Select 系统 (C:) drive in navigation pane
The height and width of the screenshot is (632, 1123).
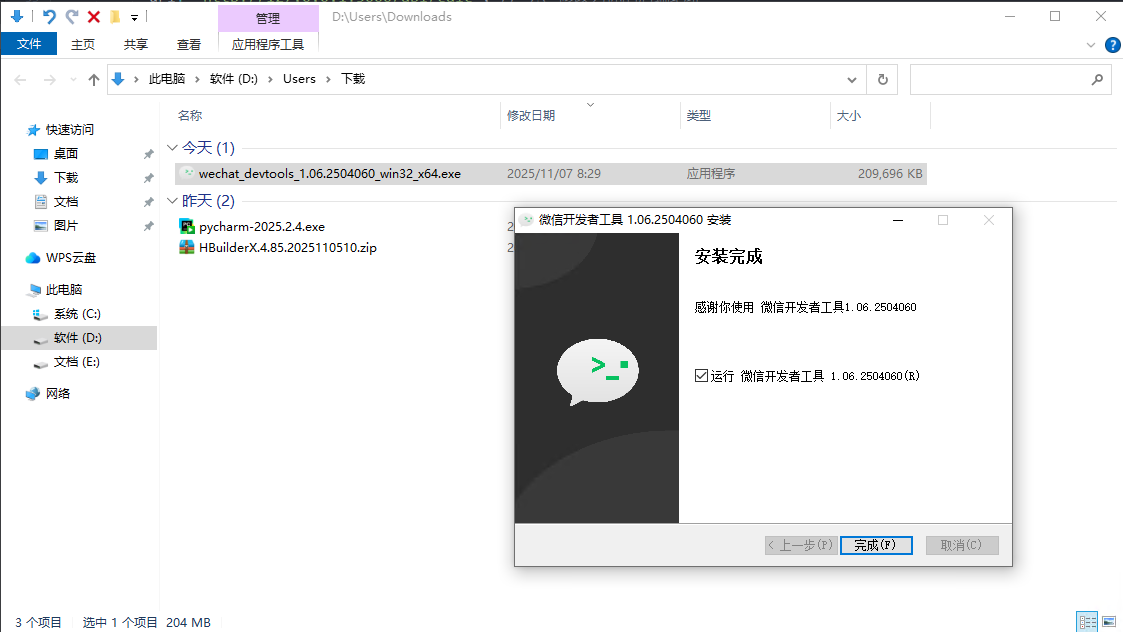77,314
